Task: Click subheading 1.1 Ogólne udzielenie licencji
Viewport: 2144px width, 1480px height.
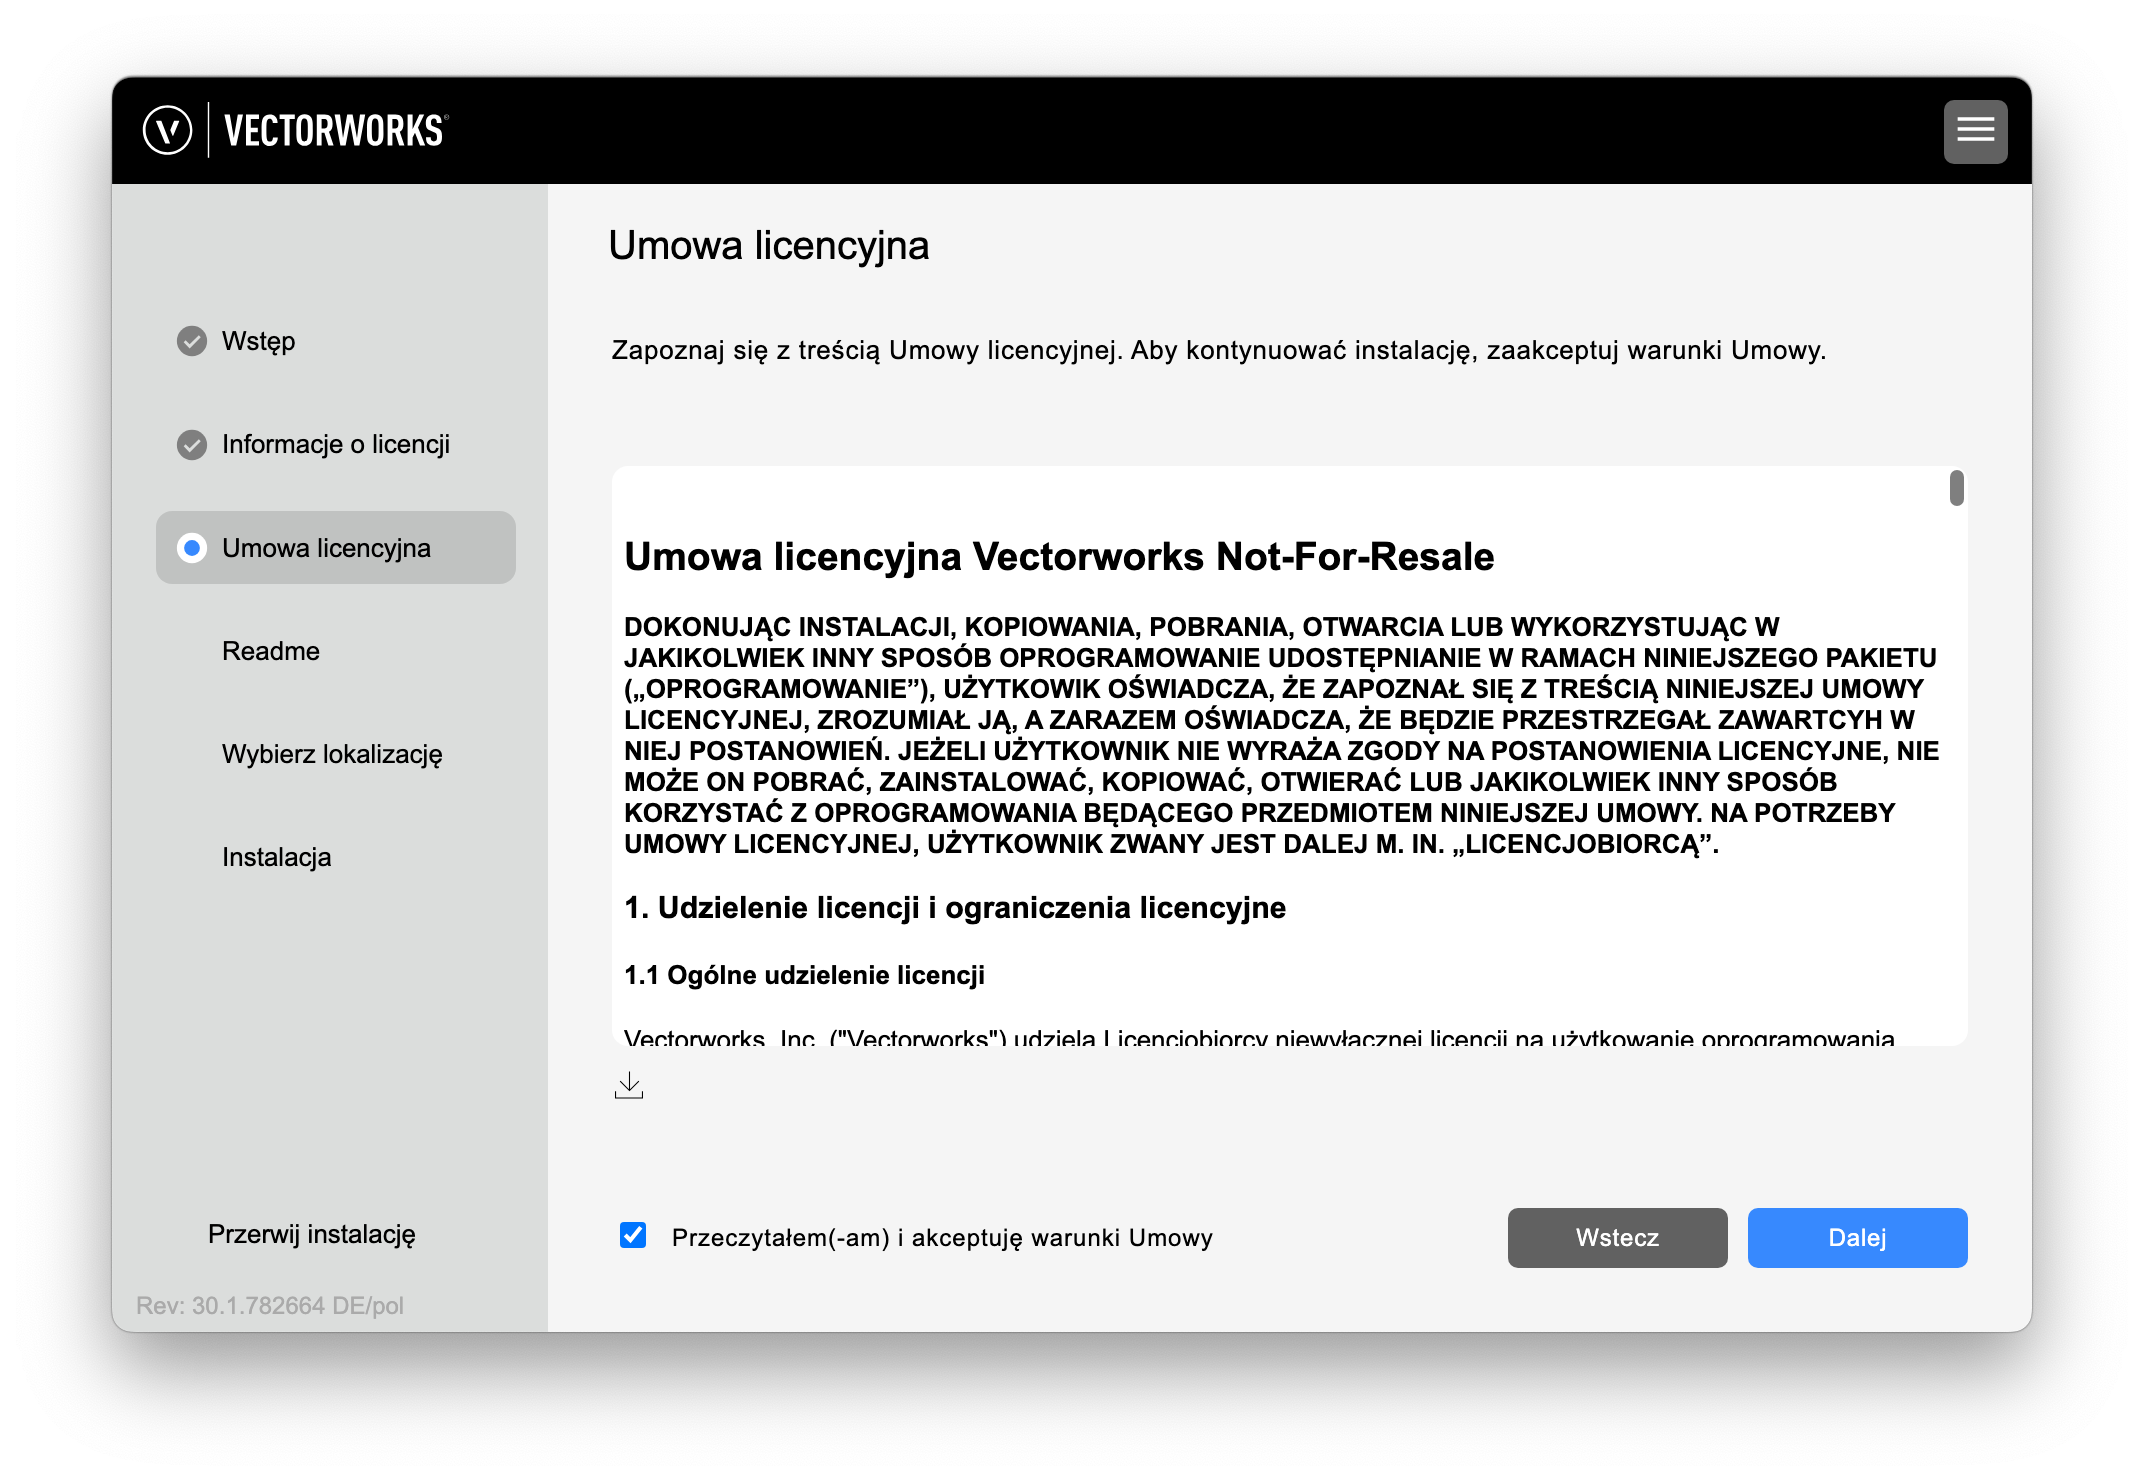Action: coord(804,975)
